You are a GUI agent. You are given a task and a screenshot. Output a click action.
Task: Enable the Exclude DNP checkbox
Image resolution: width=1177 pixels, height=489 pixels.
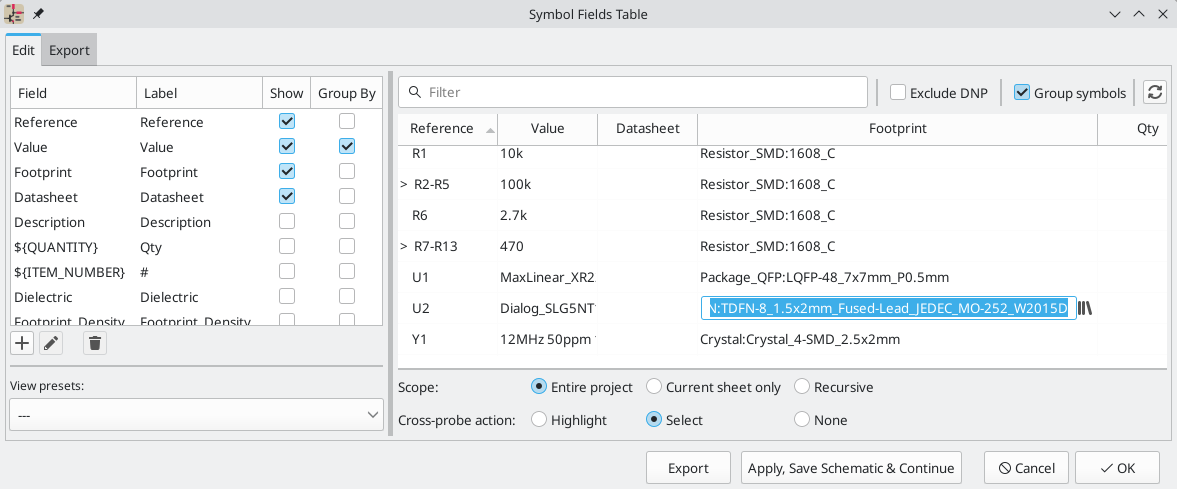[899, 93]
